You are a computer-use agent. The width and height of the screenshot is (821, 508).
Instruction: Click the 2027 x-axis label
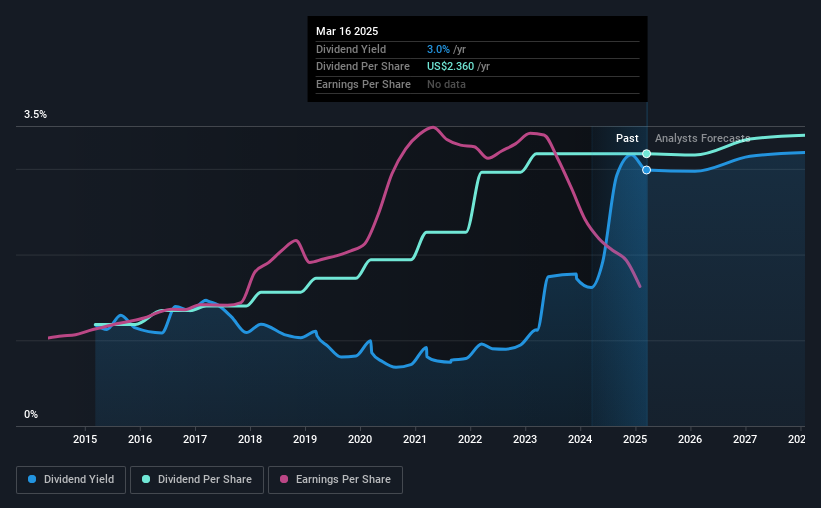pyautogui.click(x=745, y=439)
